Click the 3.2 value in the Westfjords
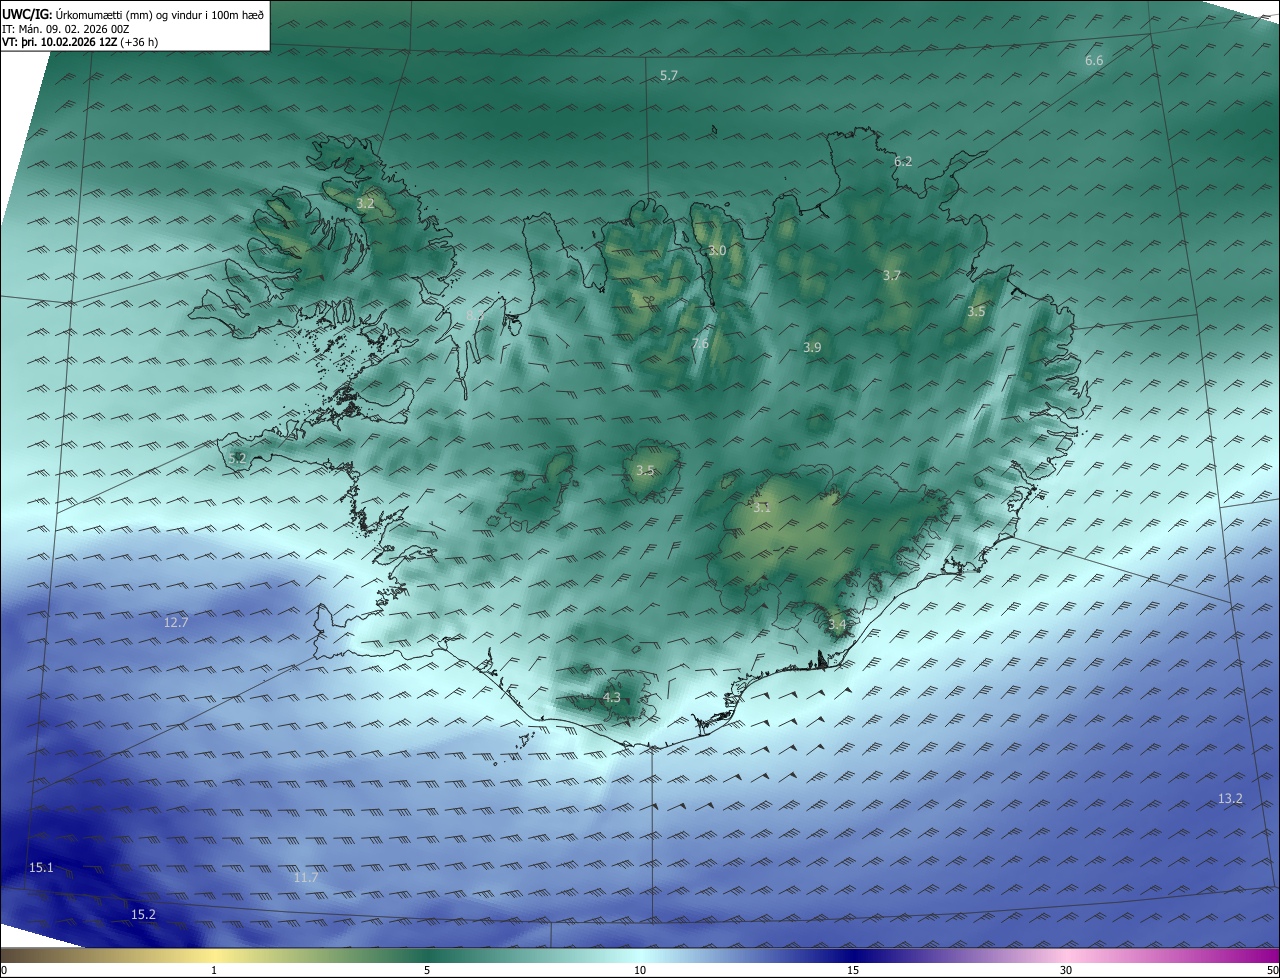This screenshot has height=978, width=1280. (365, 203)
